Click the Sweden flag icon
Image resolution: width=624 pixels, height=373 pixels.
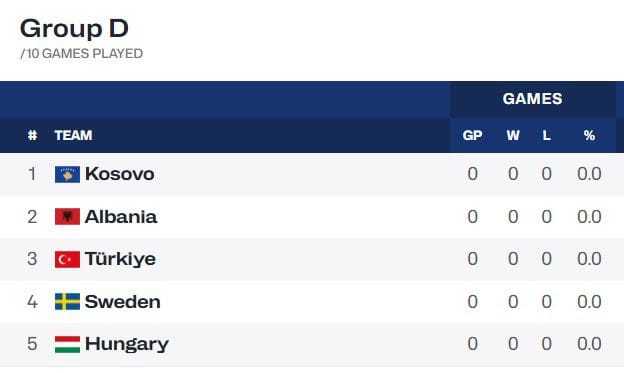pyautogui.click(x=67, y=301)
